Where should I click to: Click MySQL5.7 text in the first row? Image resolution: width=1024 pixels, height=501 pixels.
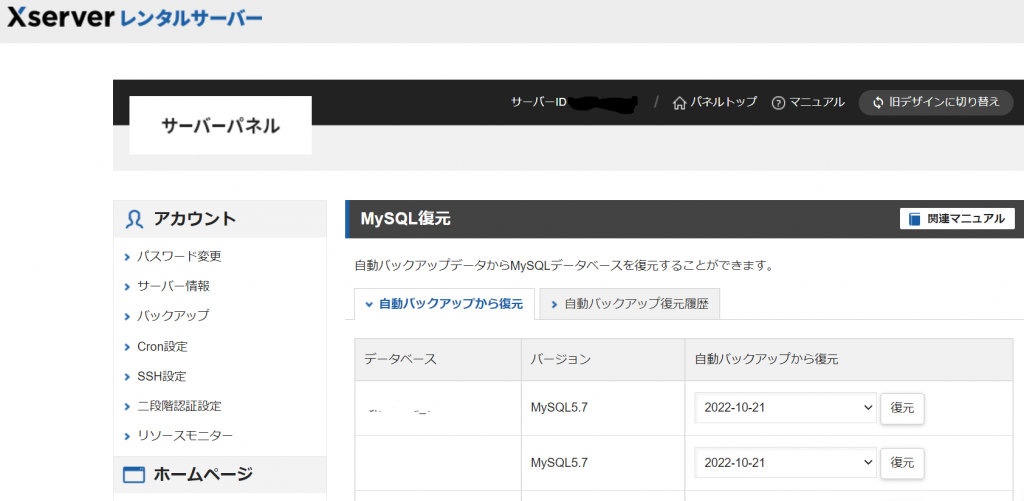pyautogui.click(x=559, y=408)
